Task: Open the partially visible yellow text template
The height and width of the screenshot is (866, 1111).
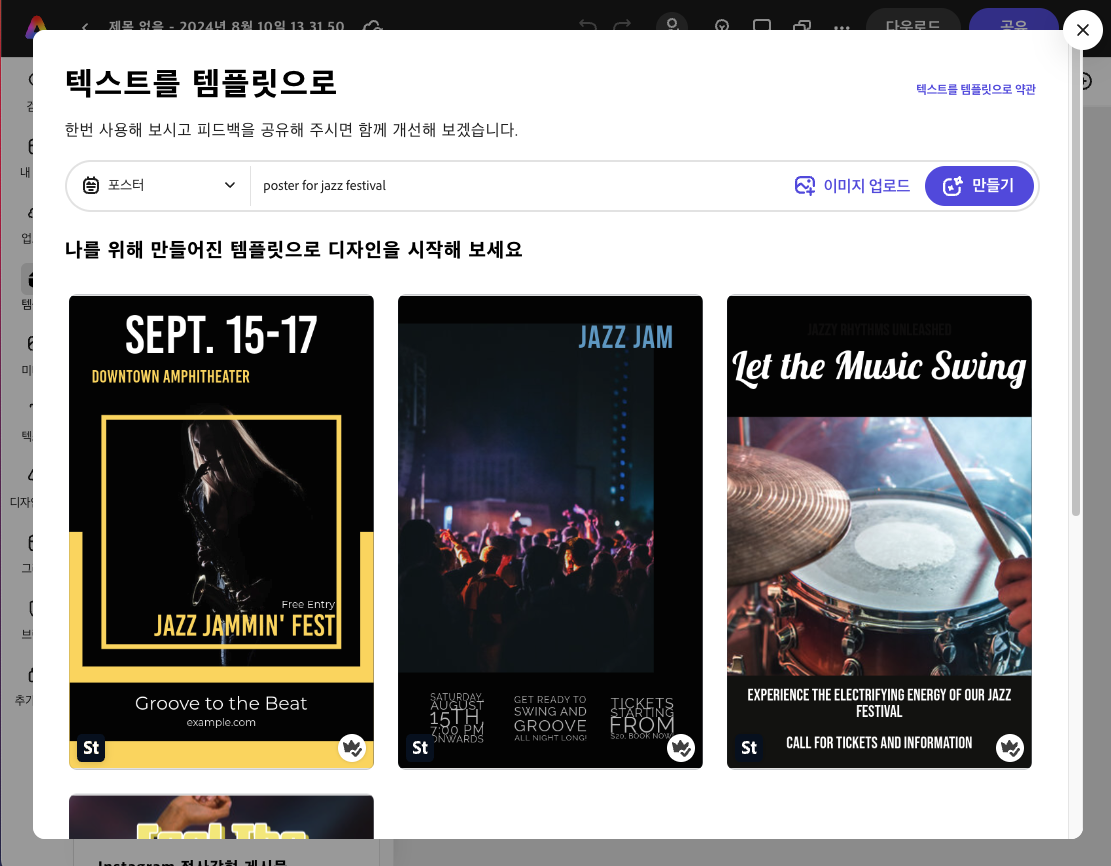Action: (221, 816)
